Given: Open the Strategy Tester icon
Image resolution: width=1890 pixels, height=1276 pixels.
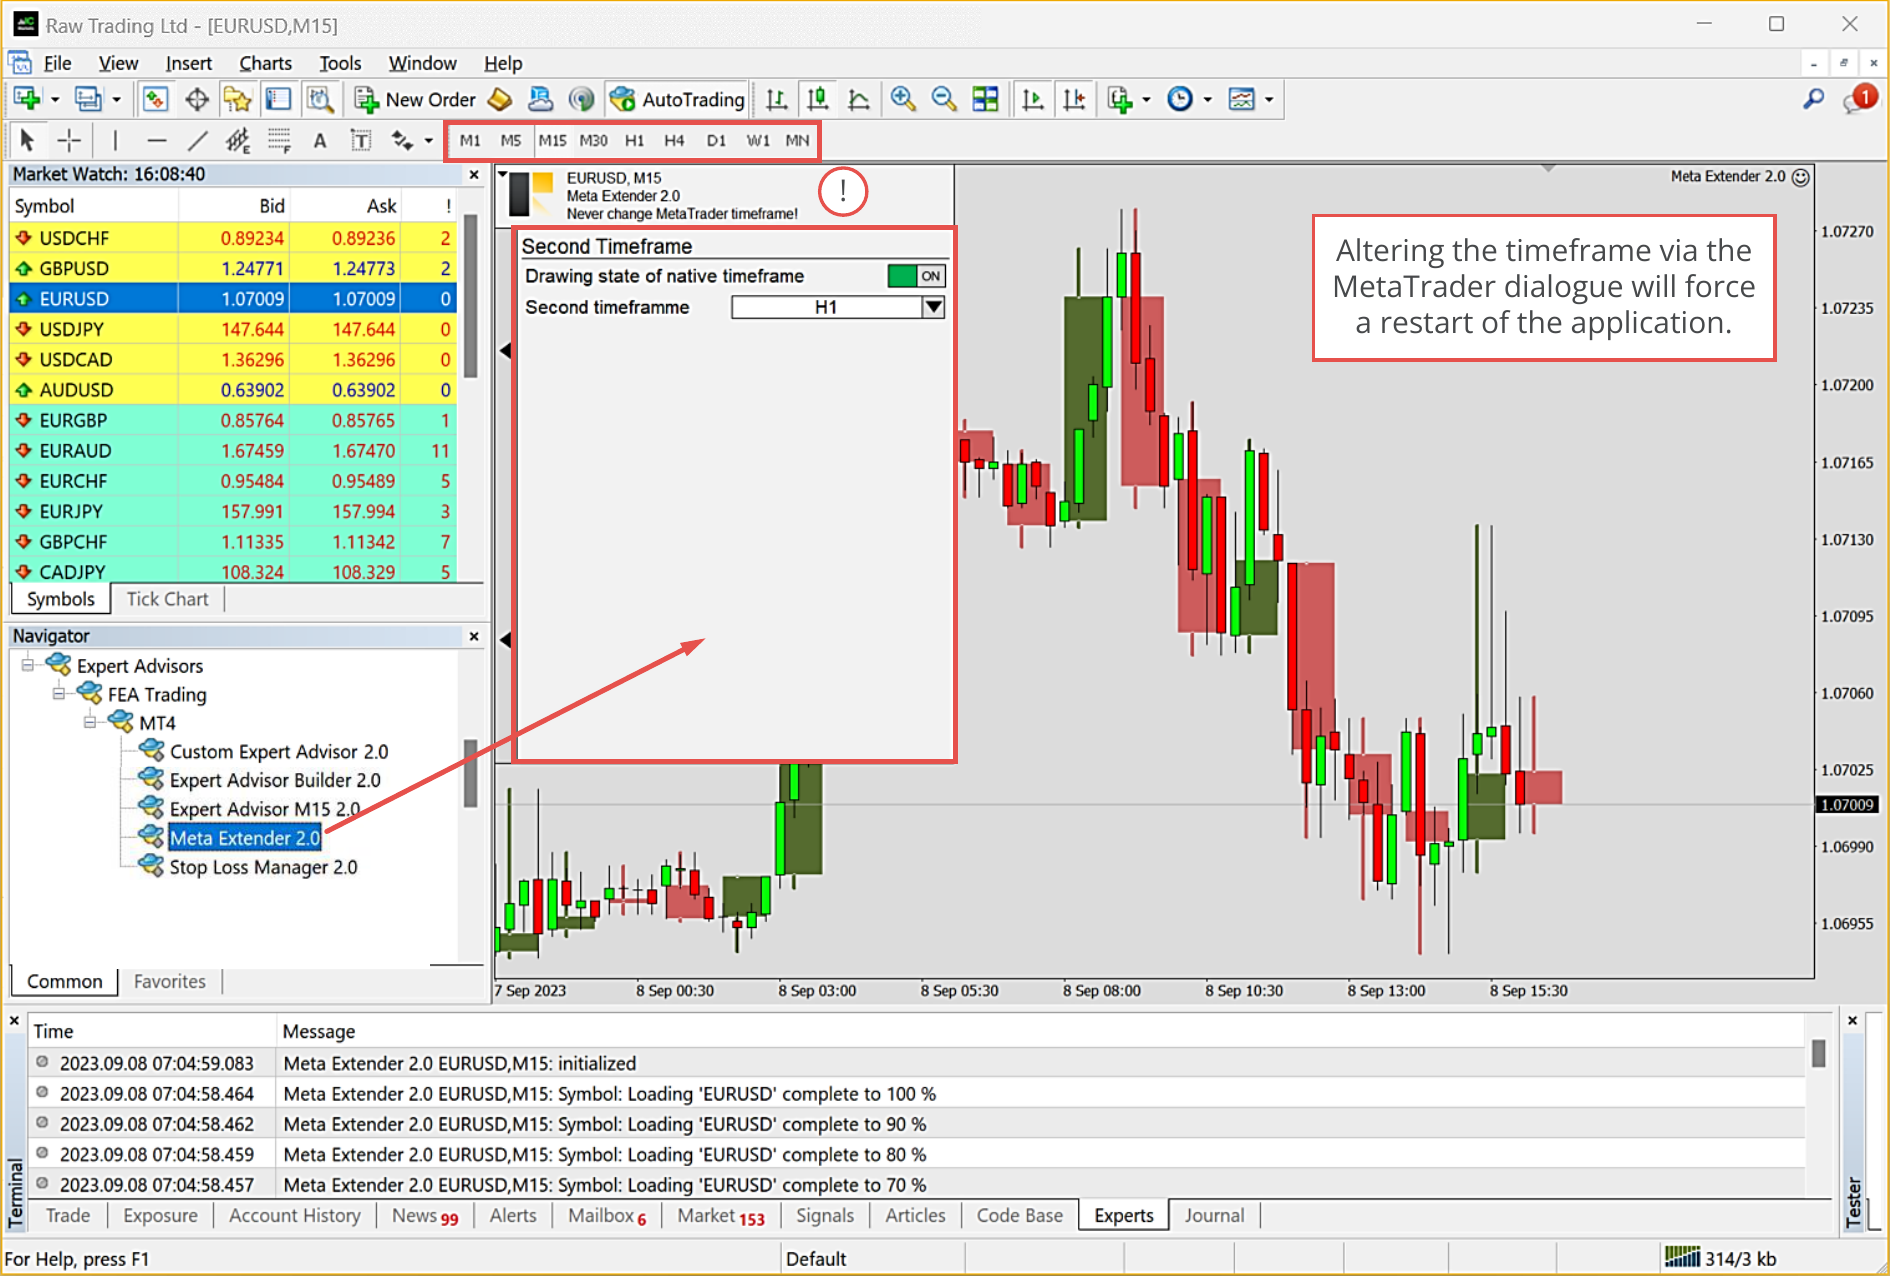Looking at the screenshot, I should 319,99.
